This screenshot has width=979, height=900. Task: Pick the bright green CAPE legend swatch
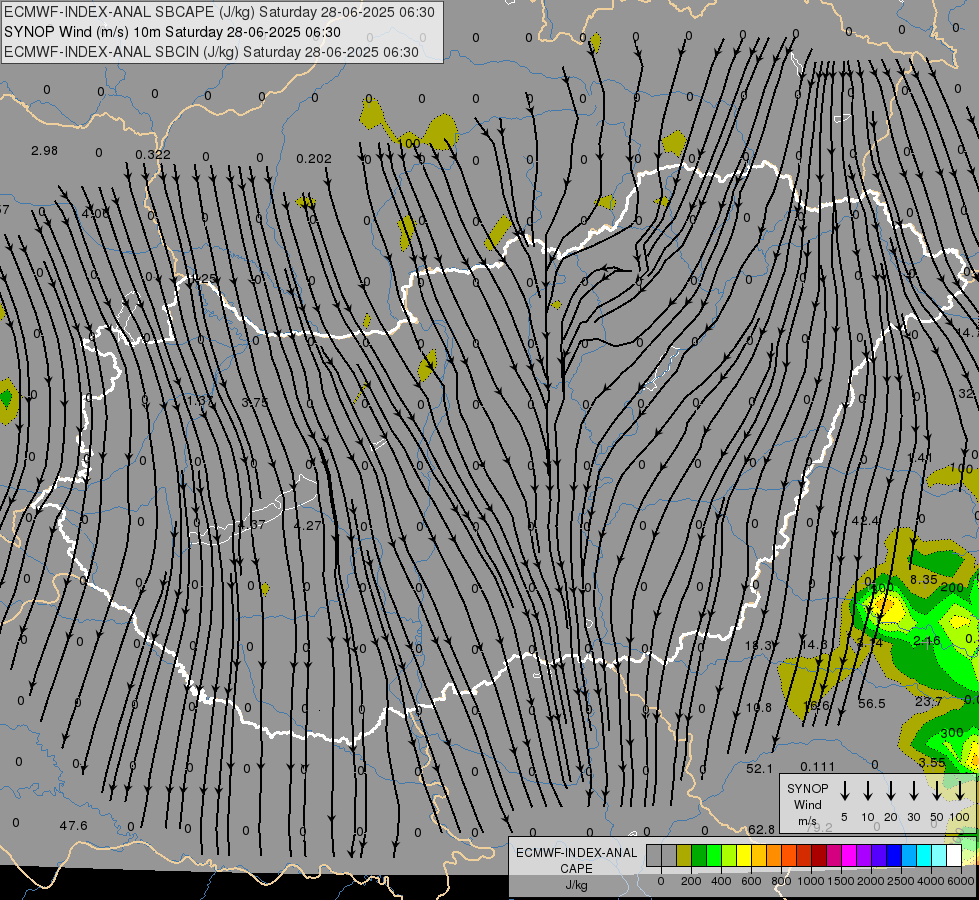tap(714, 856)
